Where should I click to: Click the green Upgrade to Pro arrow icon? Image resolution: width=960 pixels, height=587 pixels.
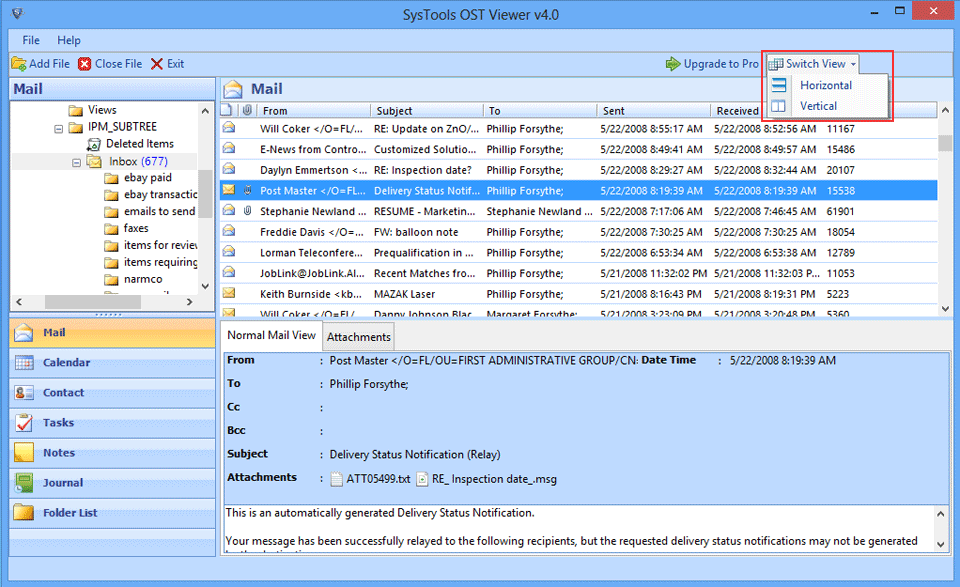point(673,64)
